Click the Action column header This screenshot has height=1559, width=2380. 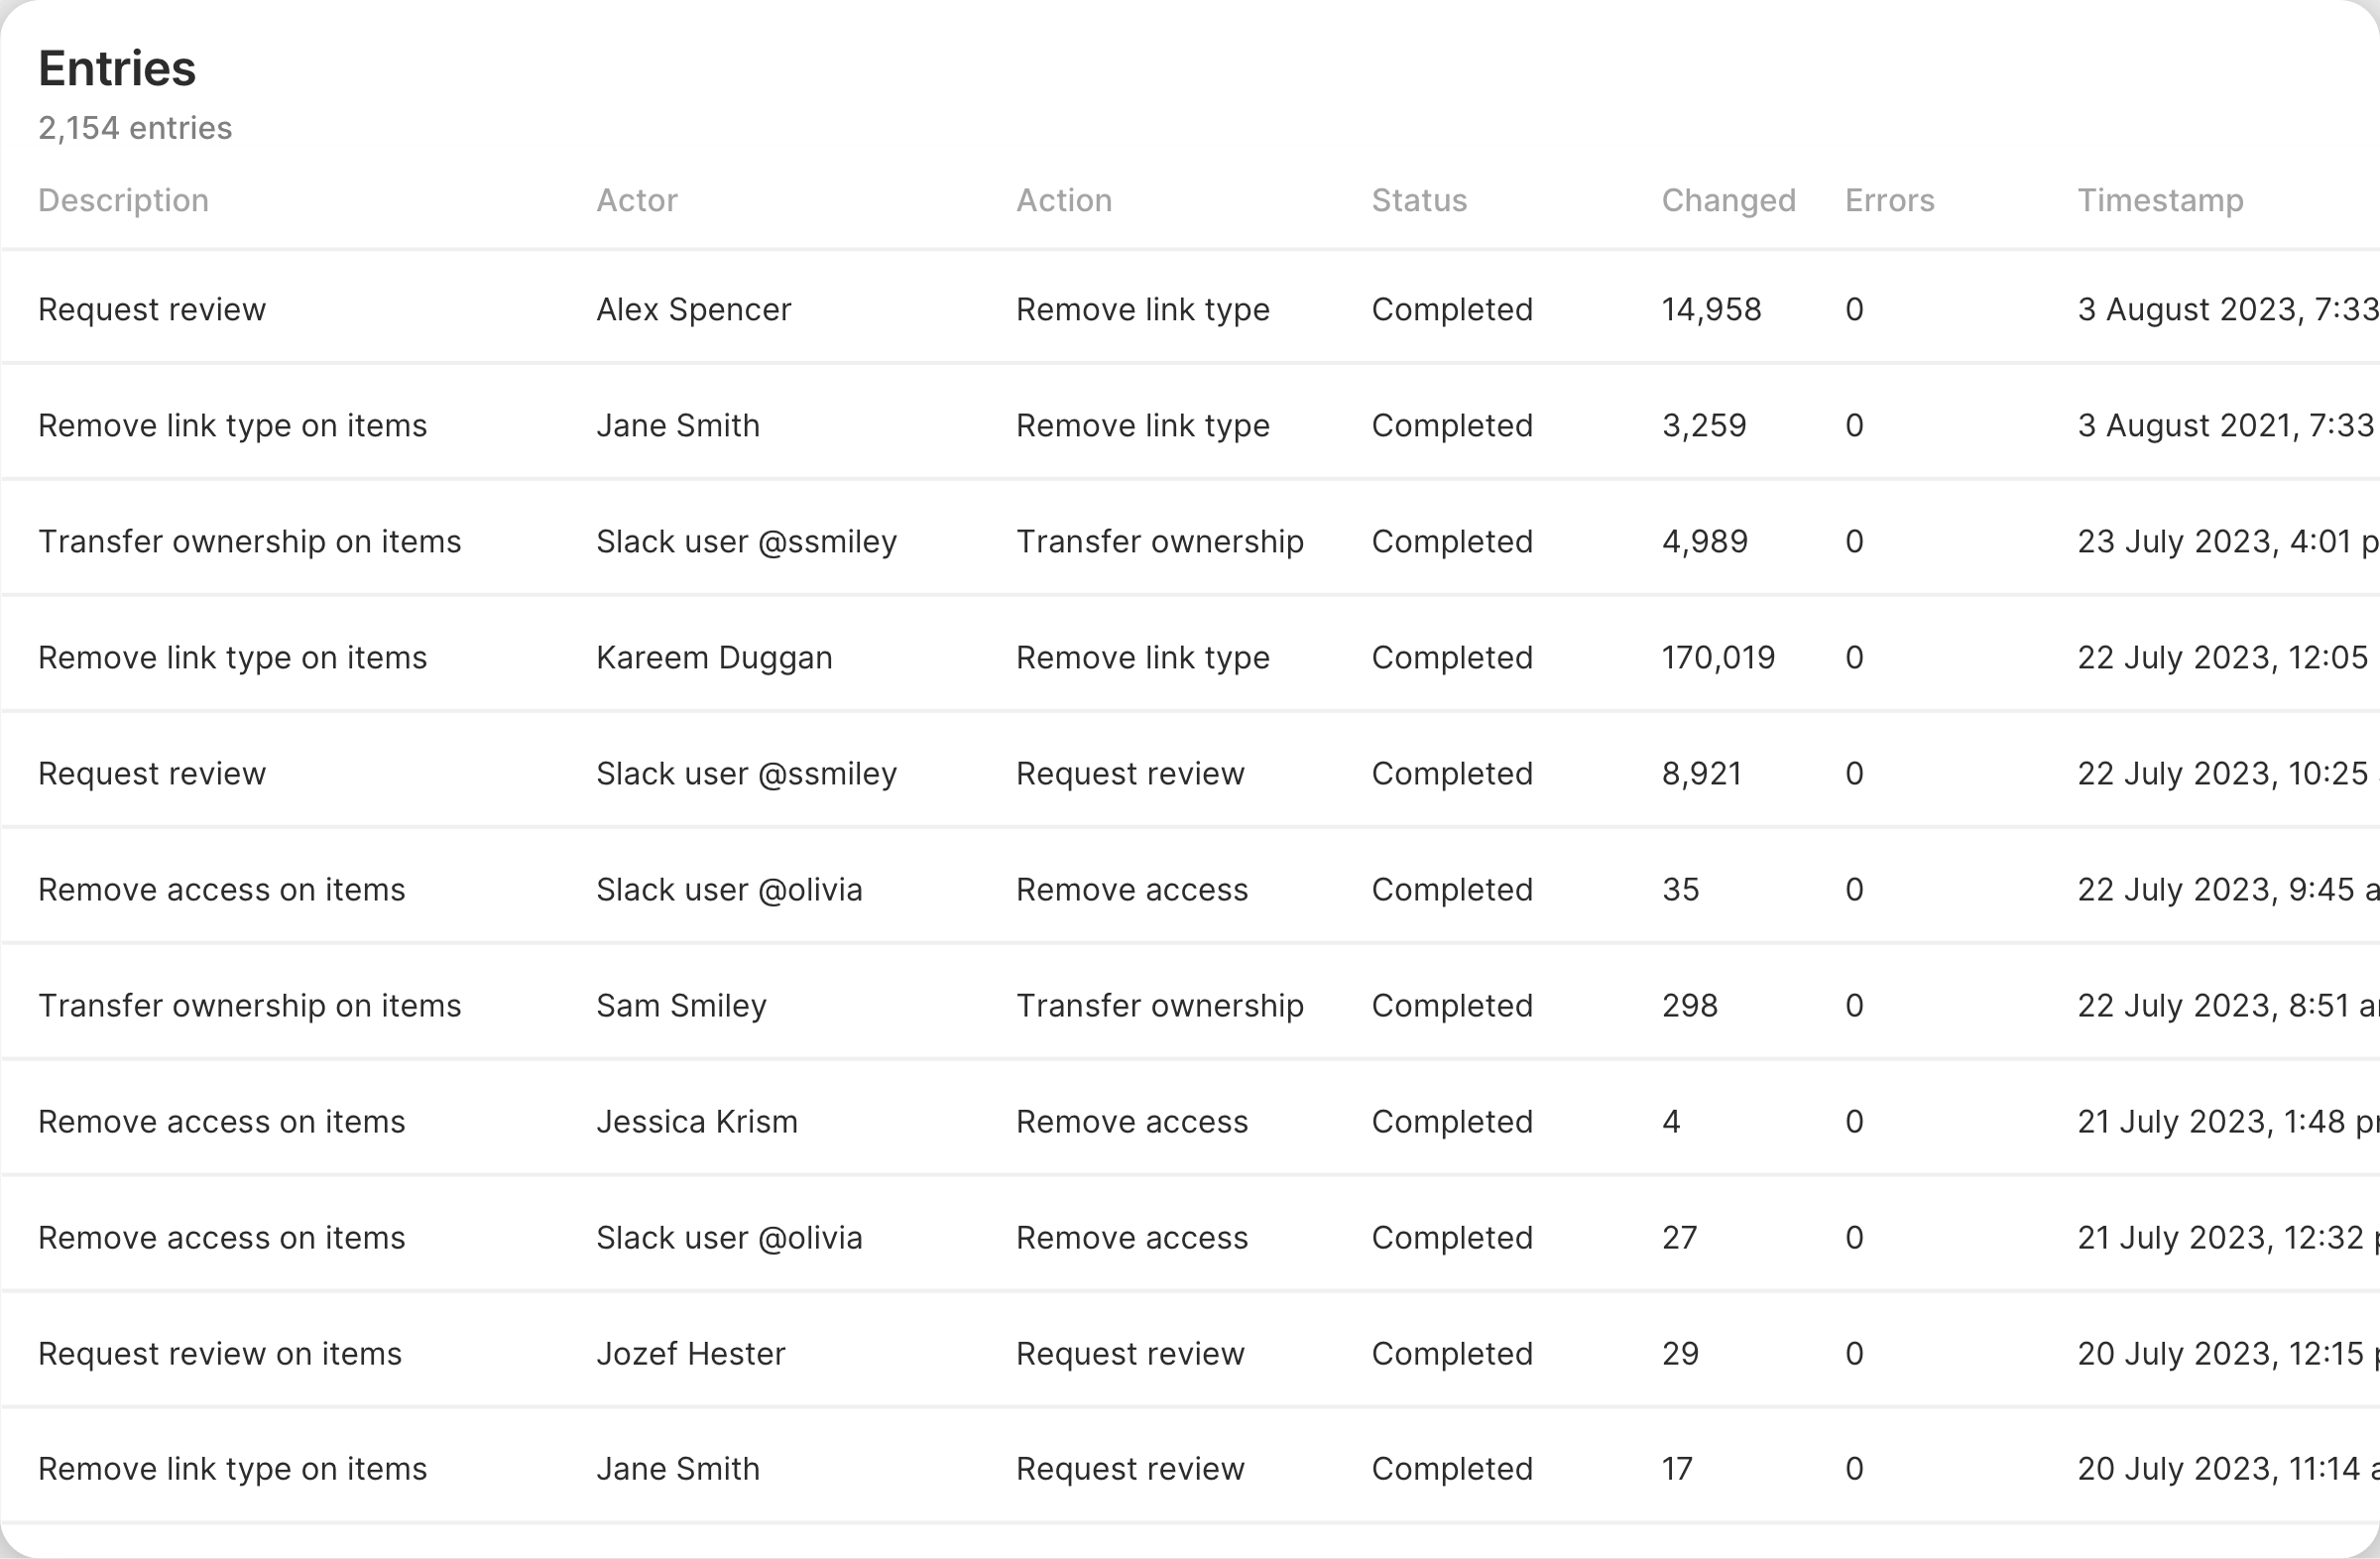pyautogui.click(x=1063, y=200)
